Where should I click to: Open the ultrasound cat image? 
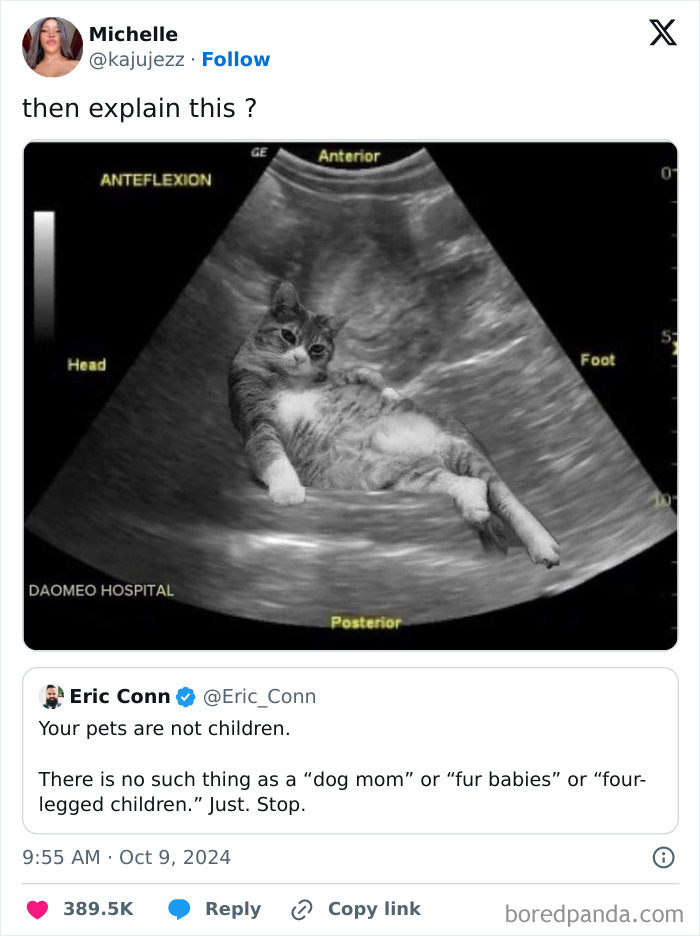click(350, 392)
